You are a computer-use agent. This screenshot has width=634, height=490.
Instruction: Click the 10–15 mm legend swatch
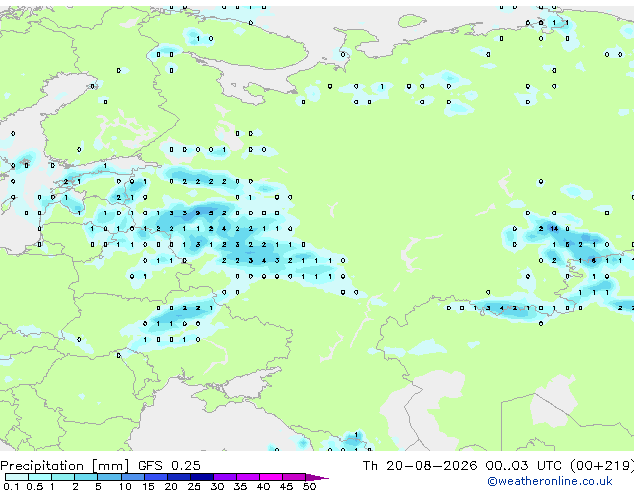[x=133, y=477]
